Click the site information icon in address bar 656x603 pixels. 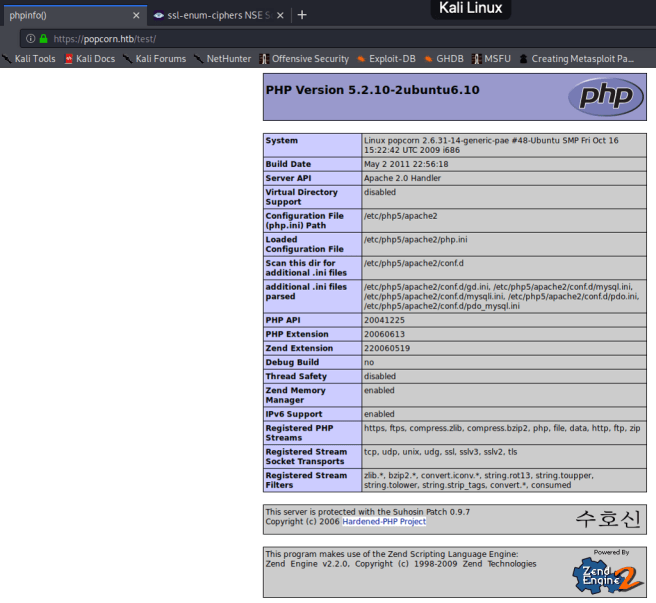pyautogui.click(x=30, y=38)
